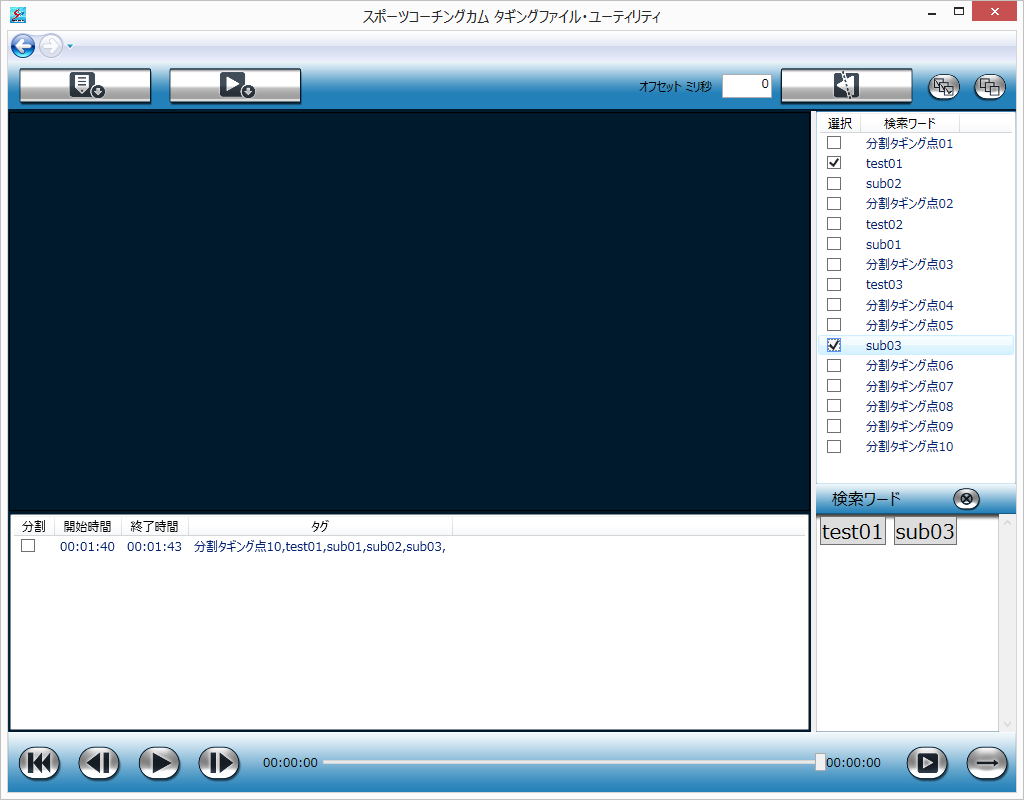Click the play button
The image size is (1024, 800).
[x=159, y=763]
